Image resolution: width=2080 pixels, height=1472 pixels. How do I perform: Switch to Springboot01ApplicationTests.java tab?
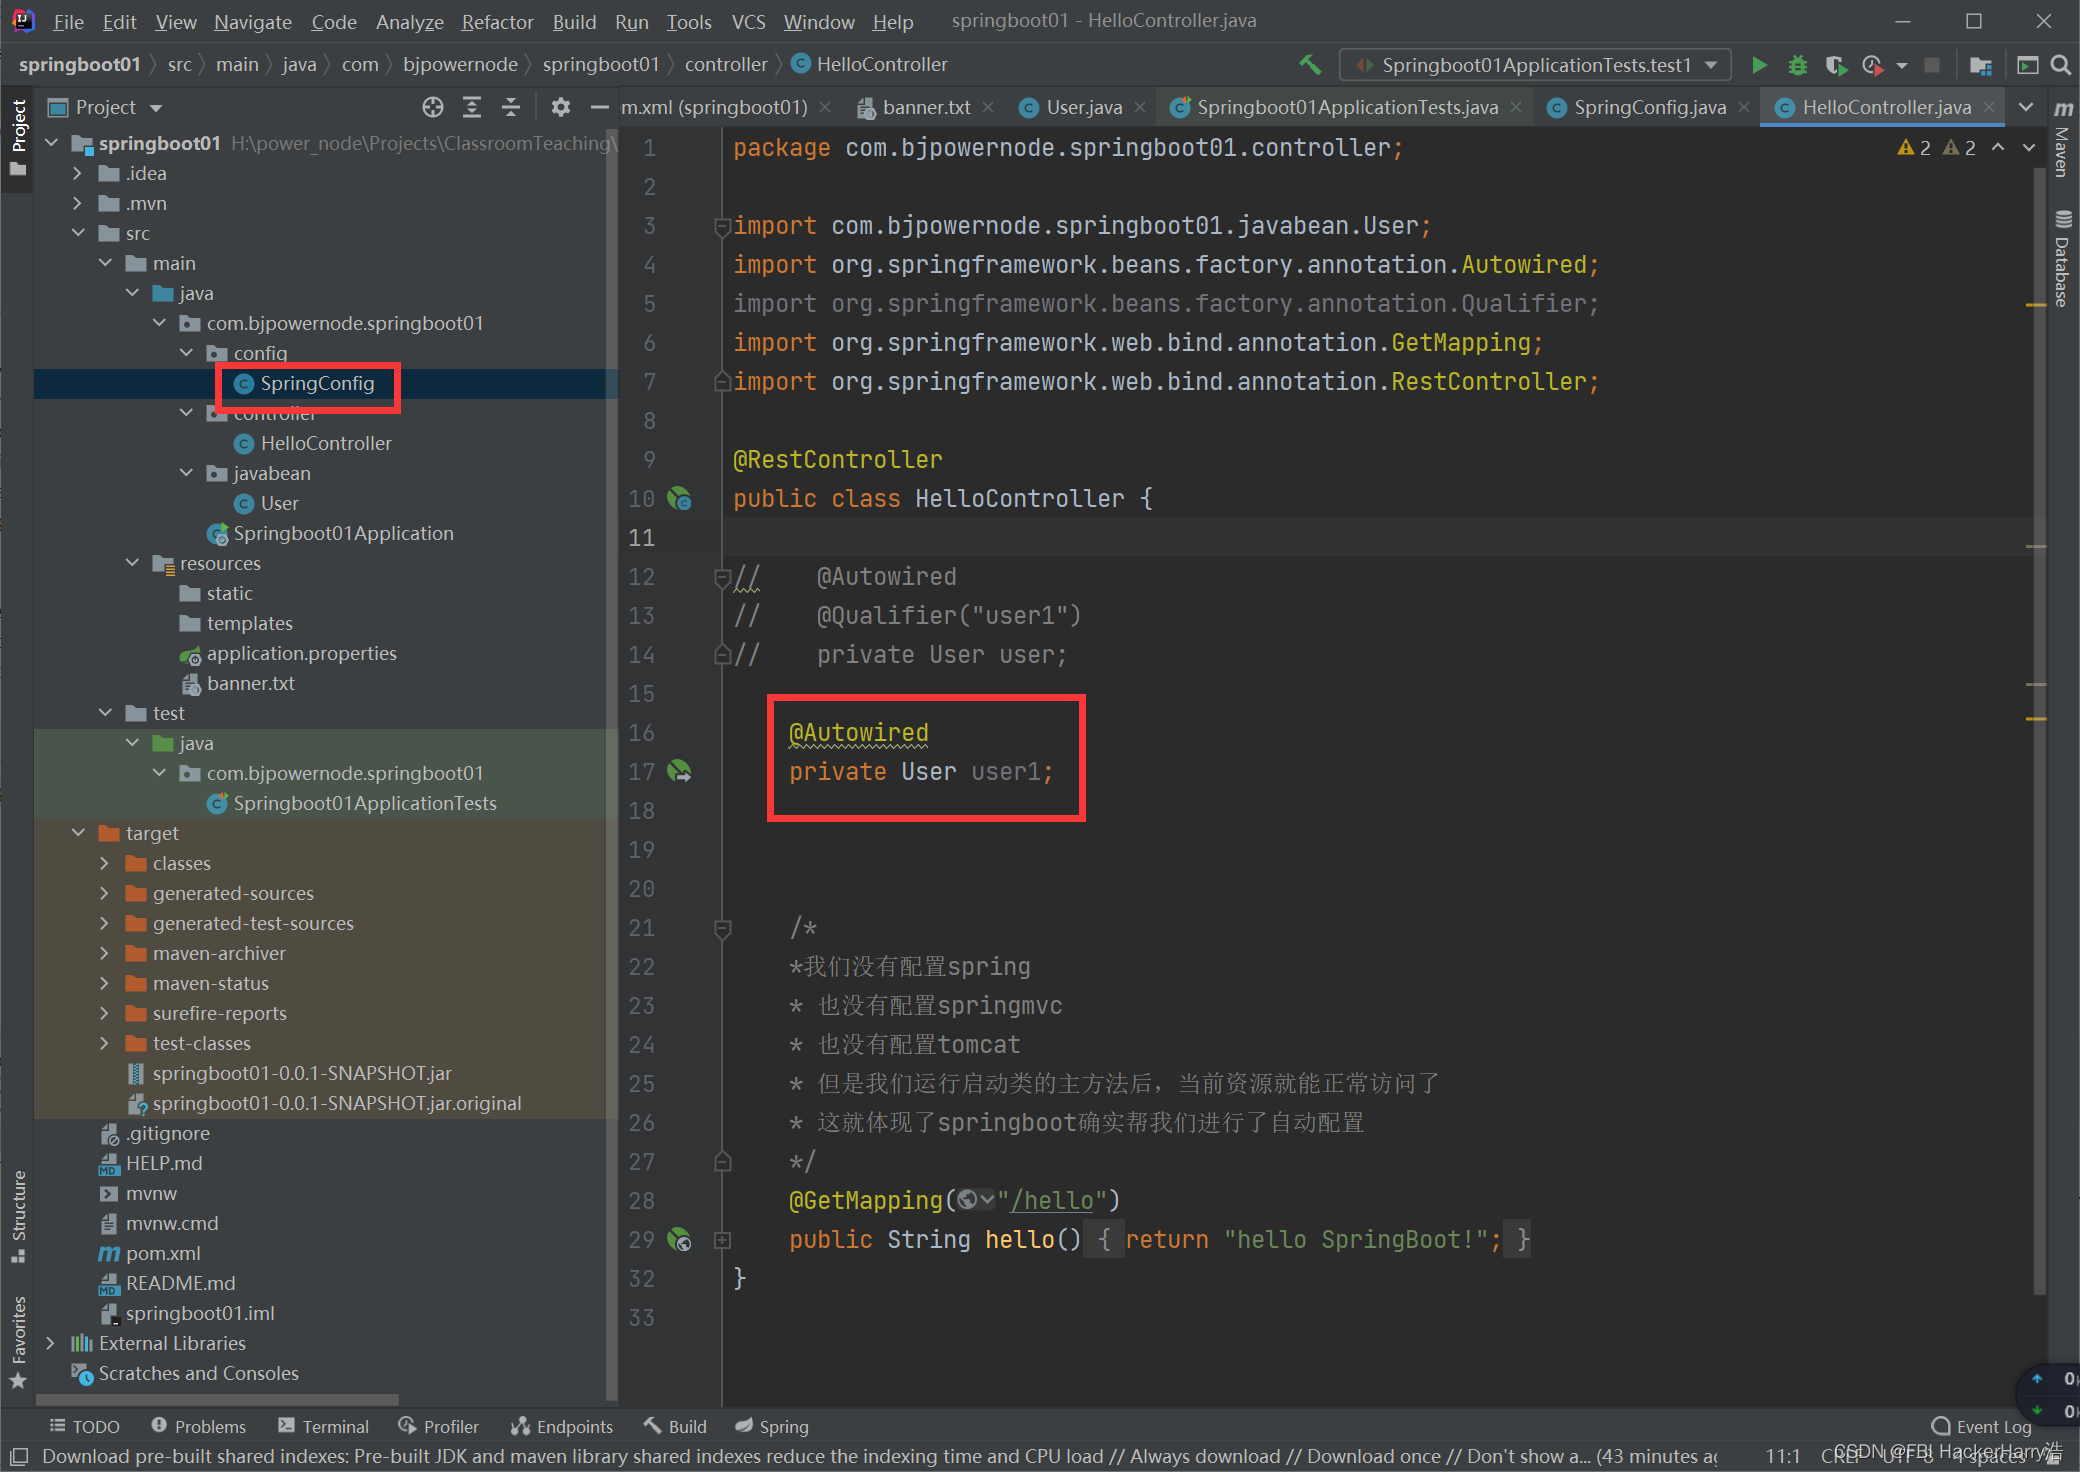coord(1346,107)
